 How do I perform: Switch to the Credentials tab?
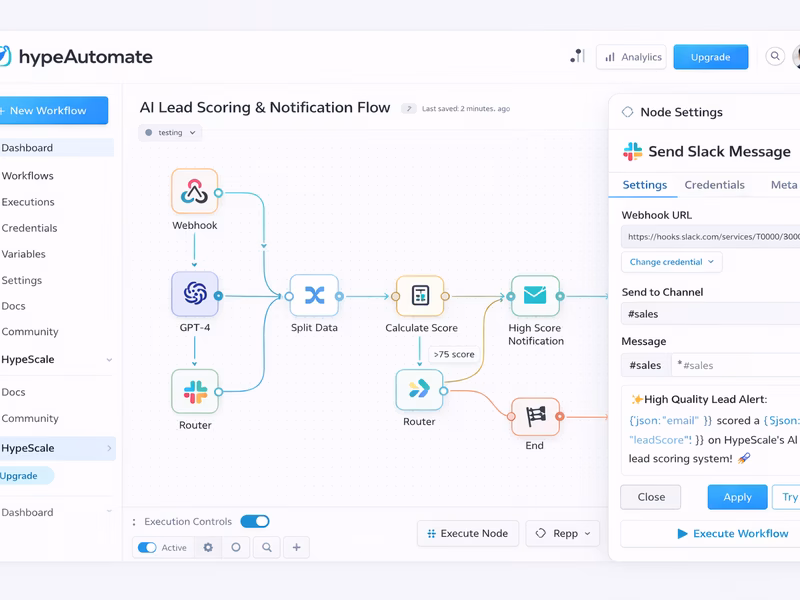point(715,185)
